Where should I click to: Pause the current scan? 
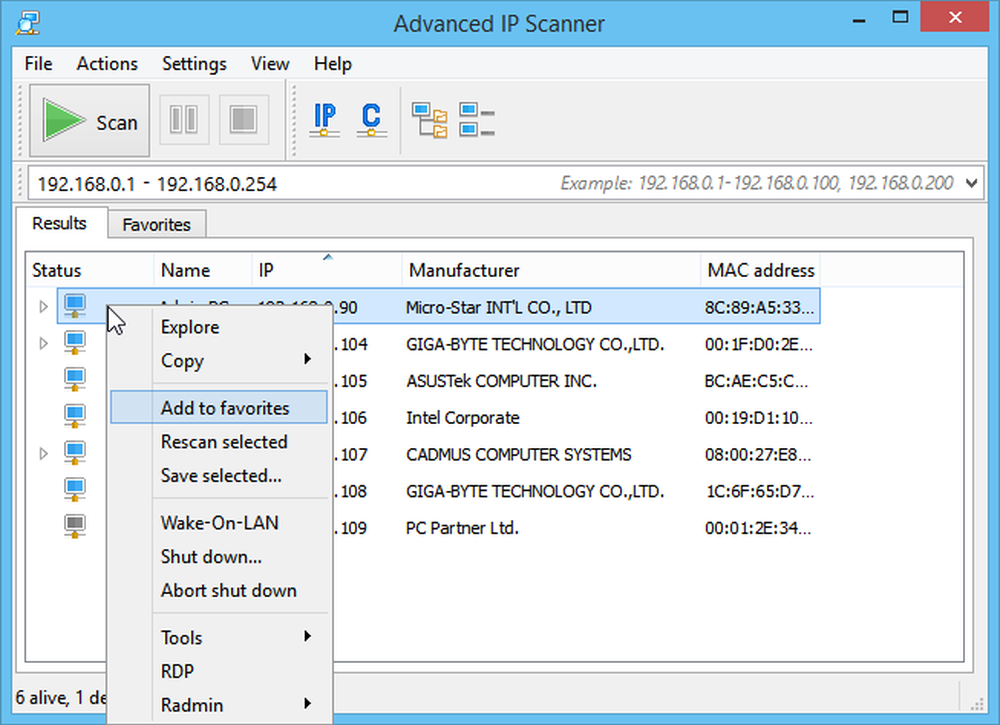pyautogui.click(x=184, y=119)
